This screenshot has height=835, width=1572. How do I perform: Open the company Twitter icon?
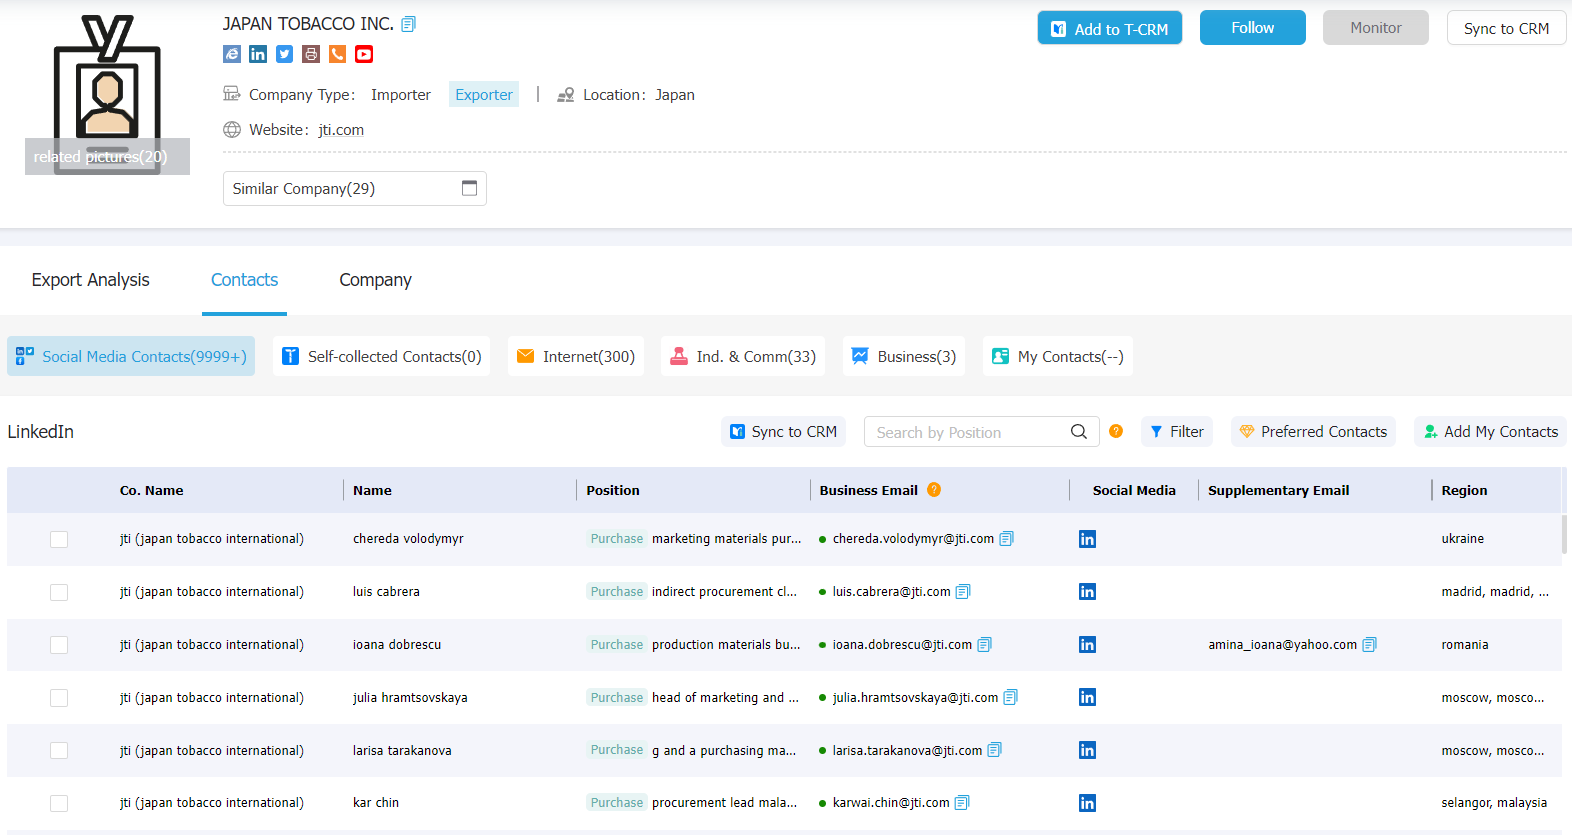pos(285,54)
